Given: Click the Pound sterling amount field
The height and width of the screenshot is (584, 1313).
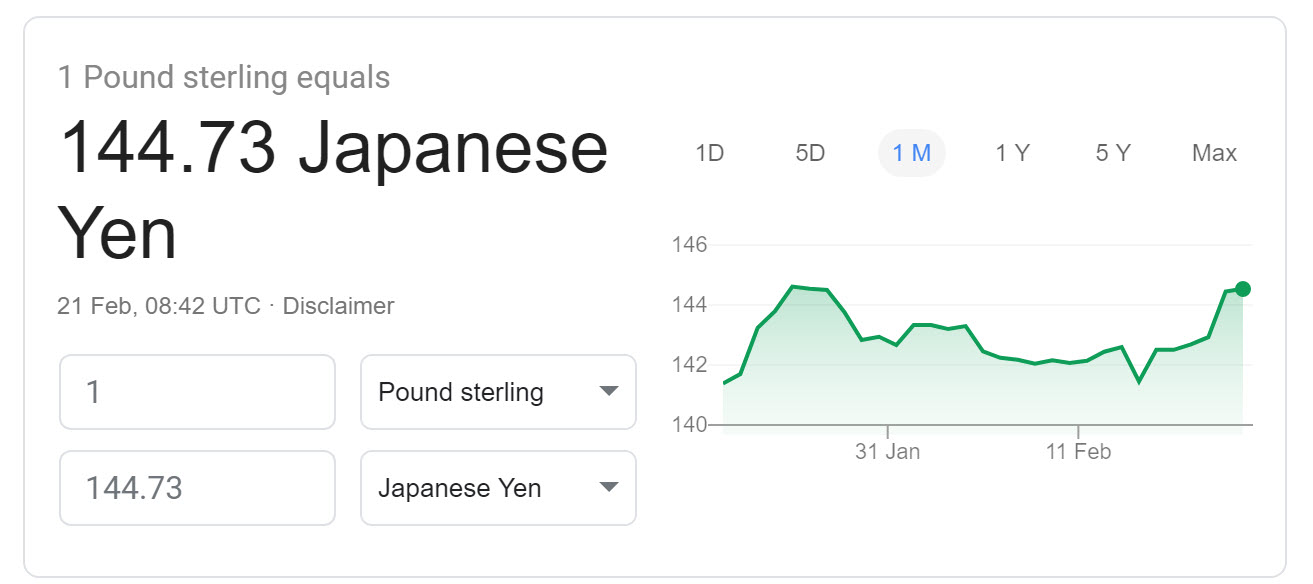Looking at the screenshot, I should (197, 392).
